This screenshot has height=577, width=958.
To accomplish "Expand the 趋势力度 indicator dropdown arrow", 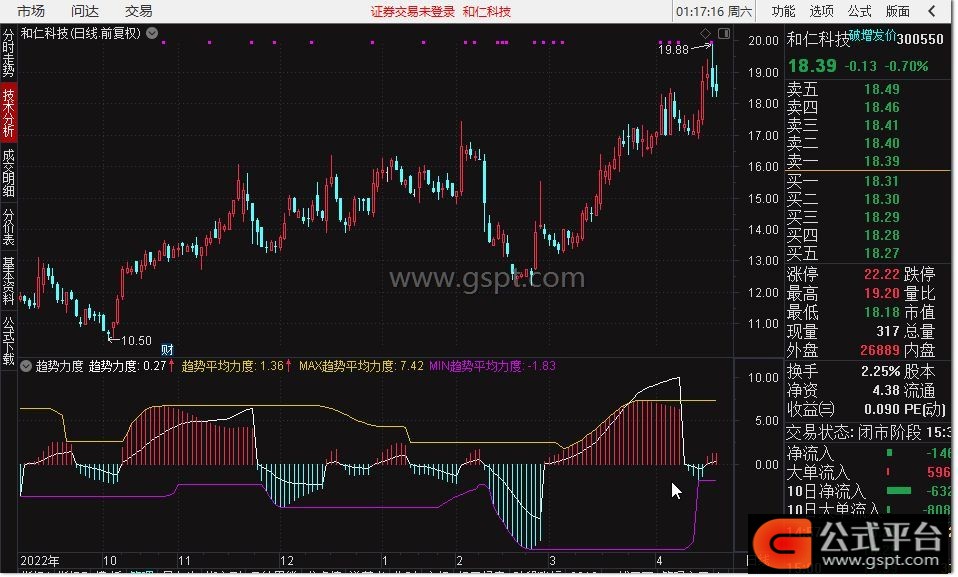I will [x=26, y=366].
